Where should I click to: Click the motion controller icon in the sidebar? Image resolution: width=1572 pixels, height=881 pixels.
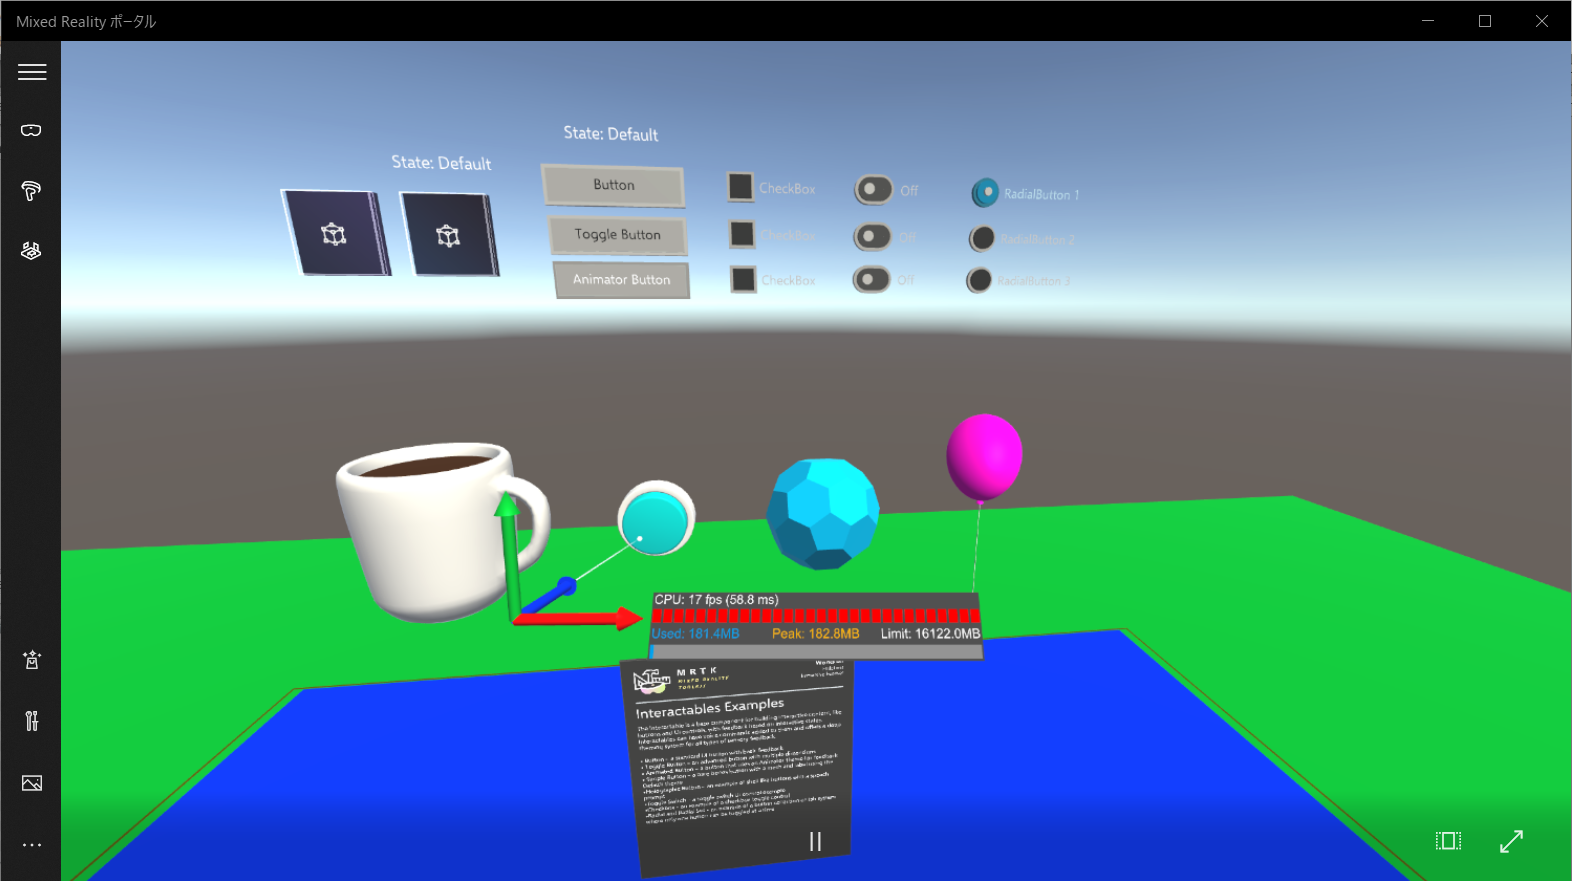point(31,190)
